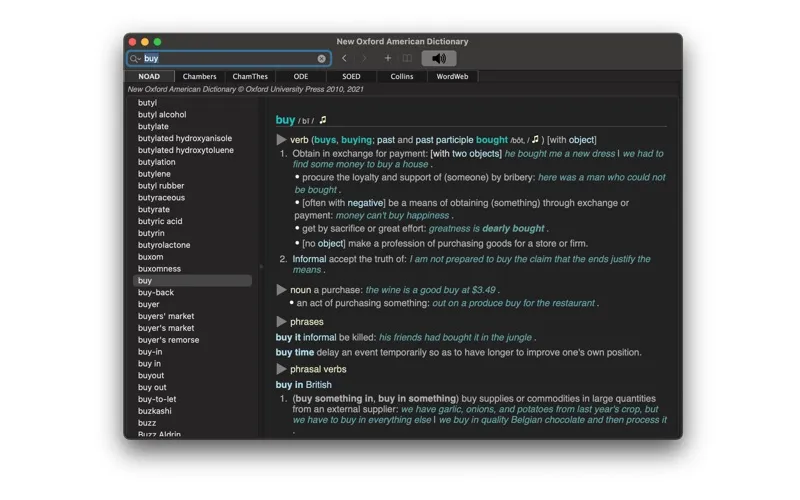Click the plus icon in toolbar
The height and width of the screenshot is (500, 800).
tap(388, 58)
